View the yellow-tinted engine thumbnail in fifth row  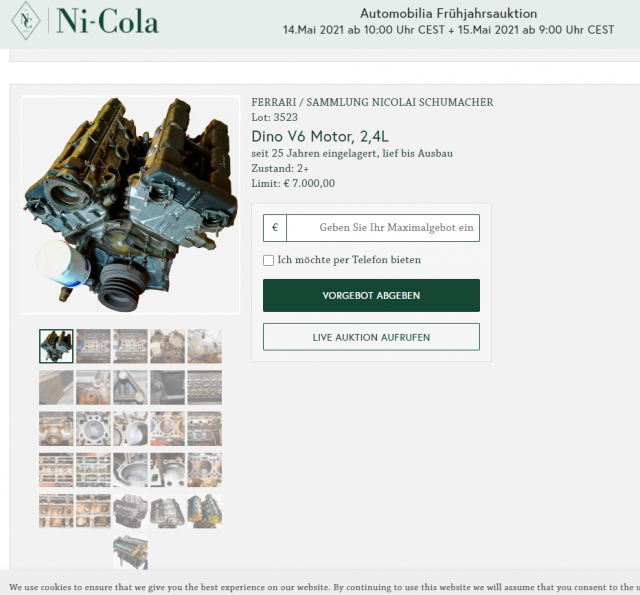tap(204, 510)
